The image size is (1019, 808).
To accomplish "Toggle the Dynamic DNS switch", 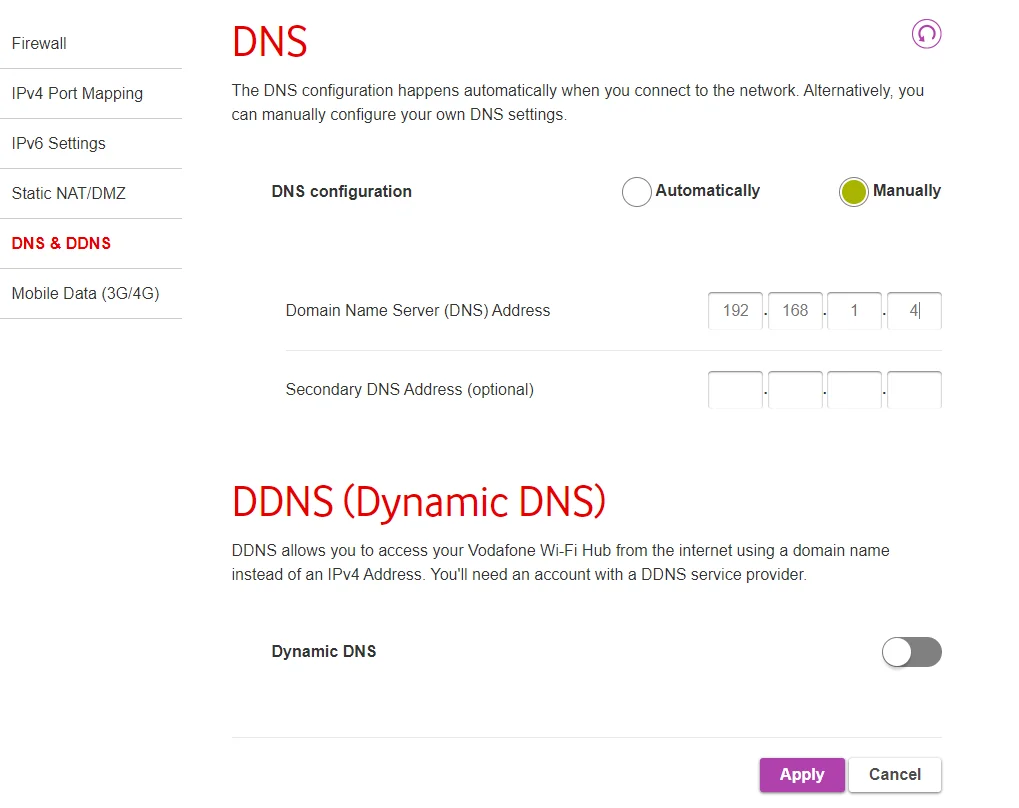I will [x=911, y=652].
